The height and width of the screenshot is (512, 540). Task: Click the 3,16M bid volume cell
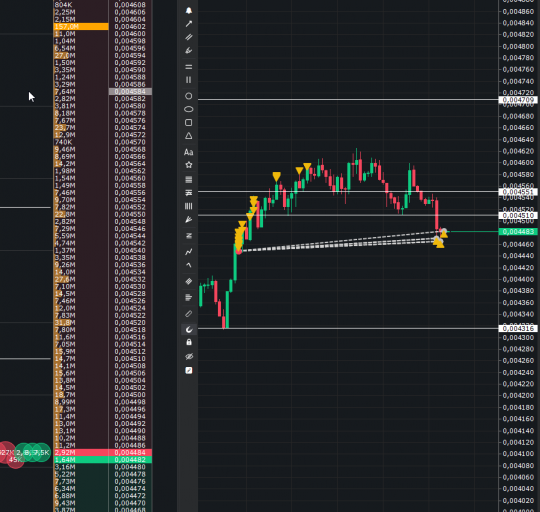tap(65, 467)
